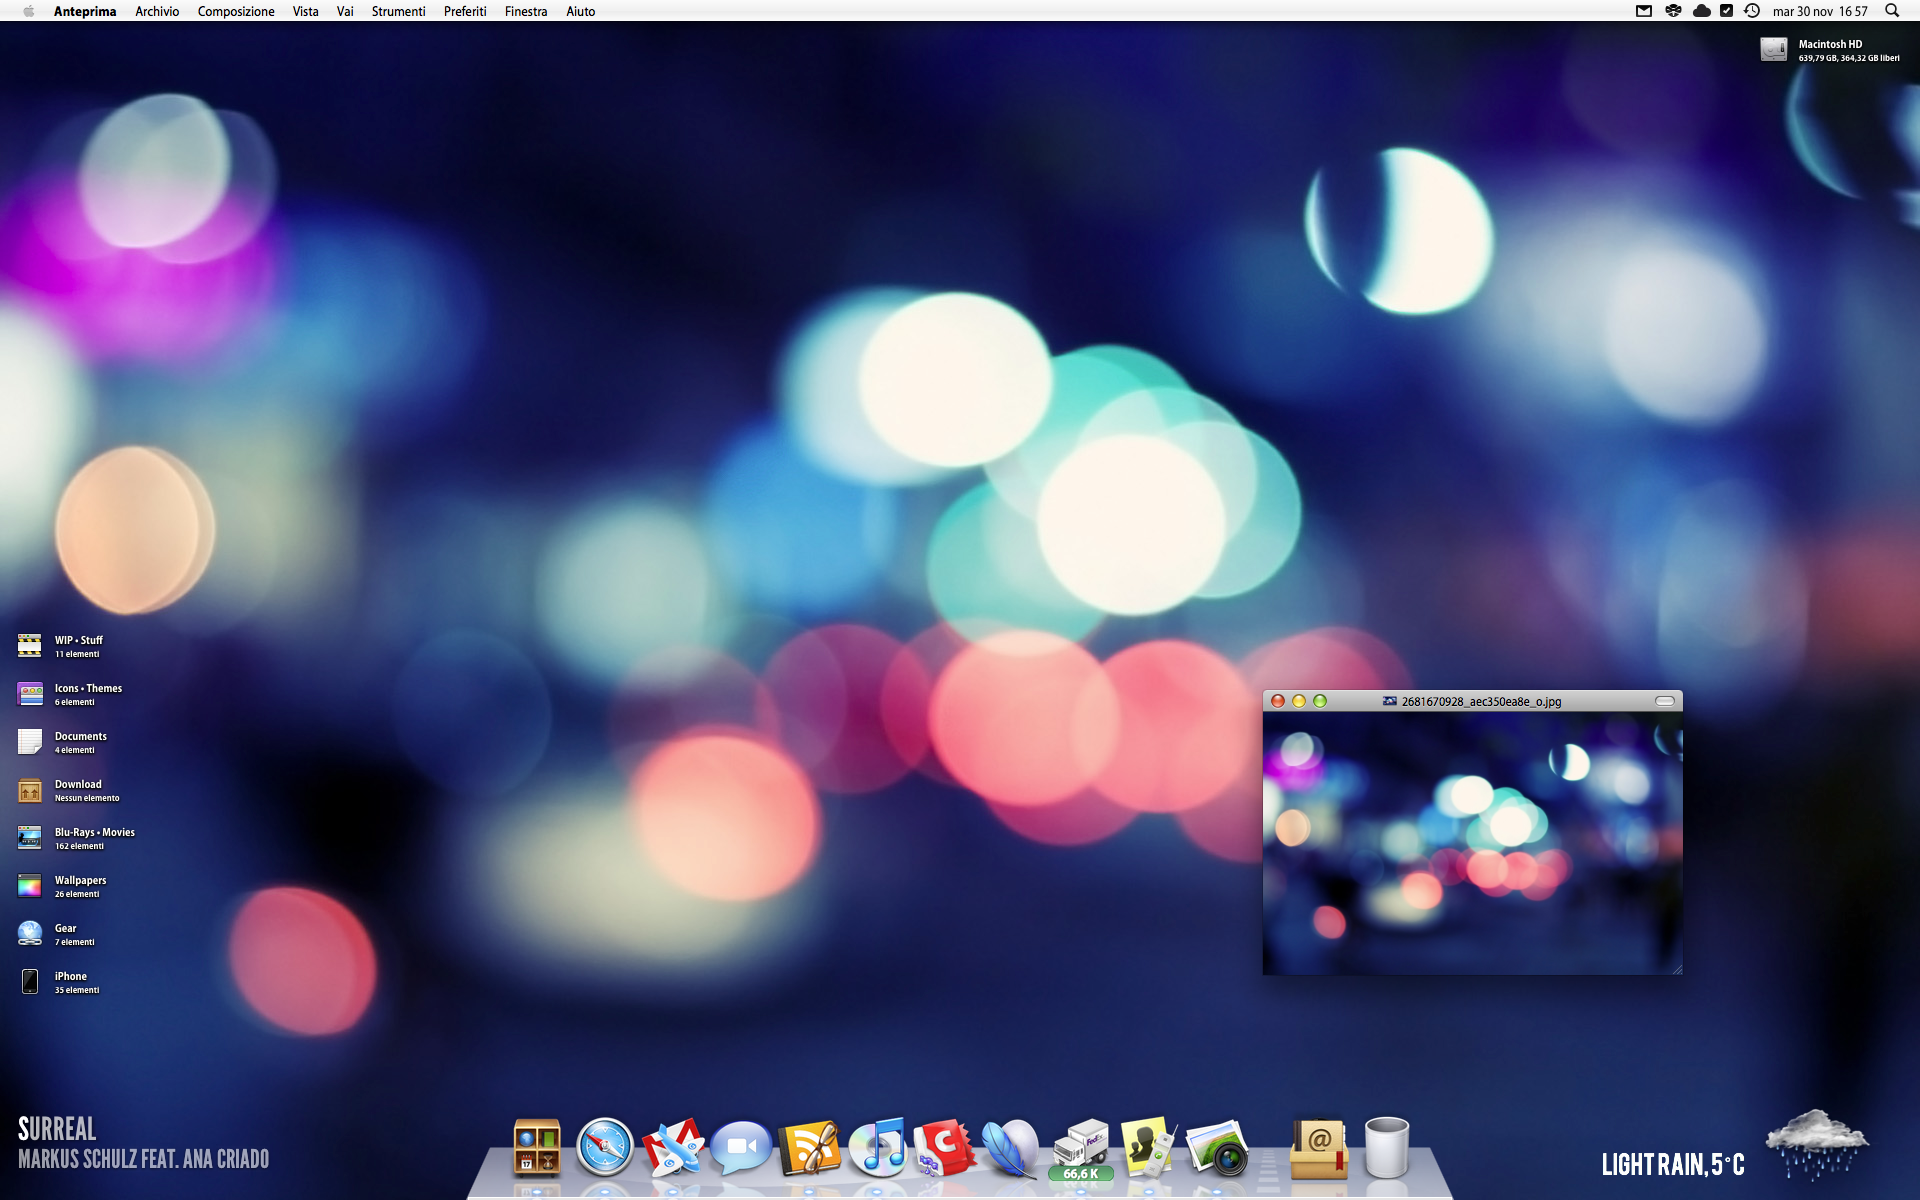Screen dimensions: 1920x1200
Task: Open the Archivio menu
Action: click(157, 11)
